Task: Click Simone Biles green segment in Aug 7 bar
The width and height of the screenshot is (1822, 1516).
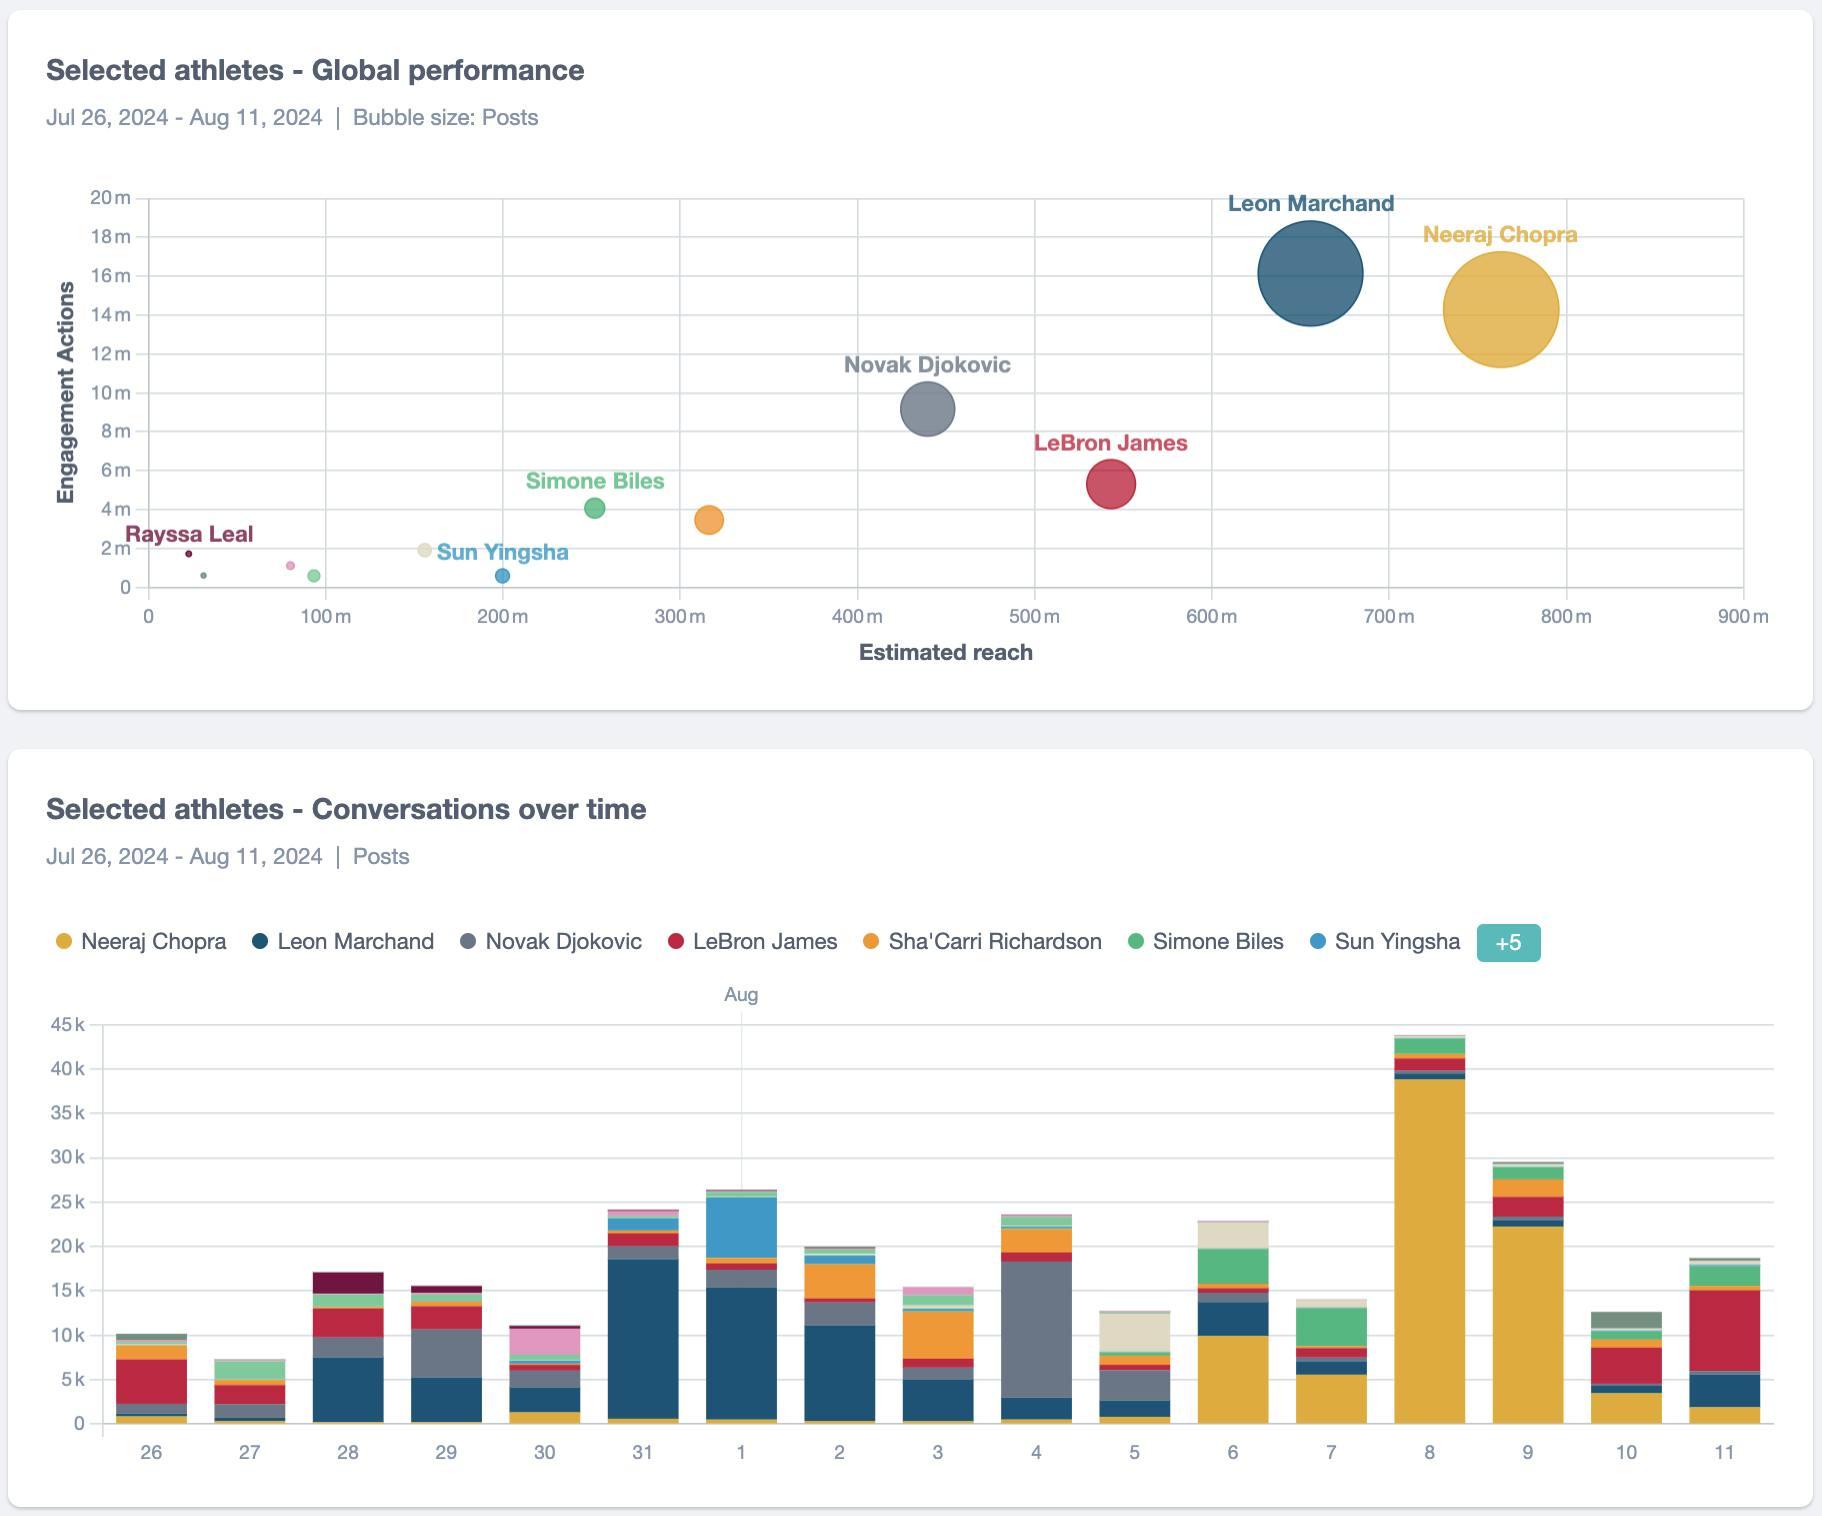Action: point(1331,1327)
